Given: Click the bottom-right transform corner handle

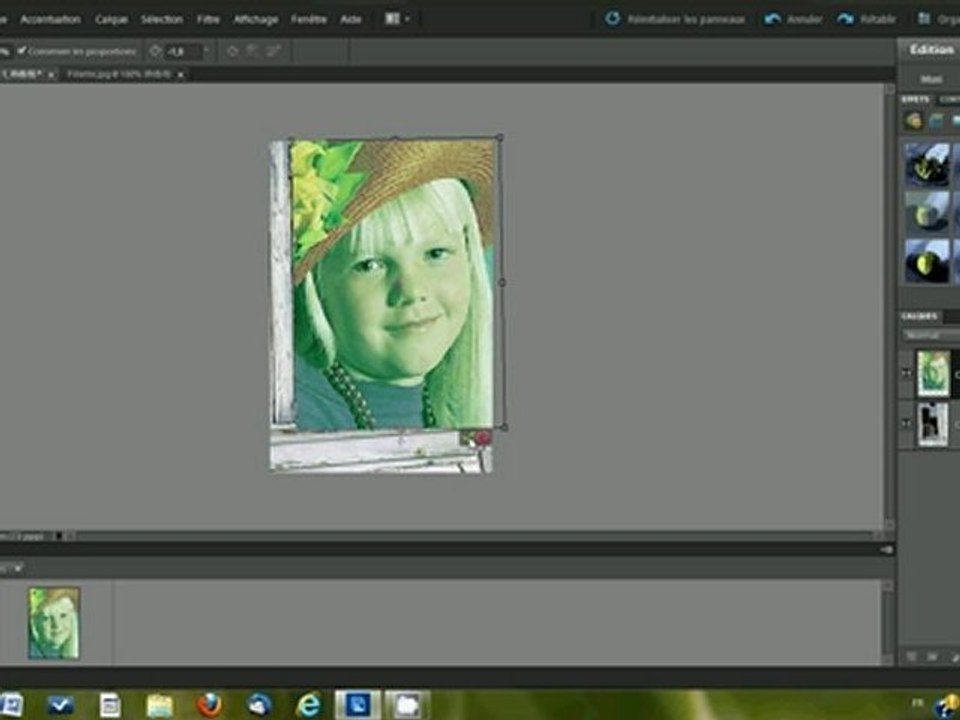Looking at the screenshot, I should pyautogui.click(x=504, y=426).
